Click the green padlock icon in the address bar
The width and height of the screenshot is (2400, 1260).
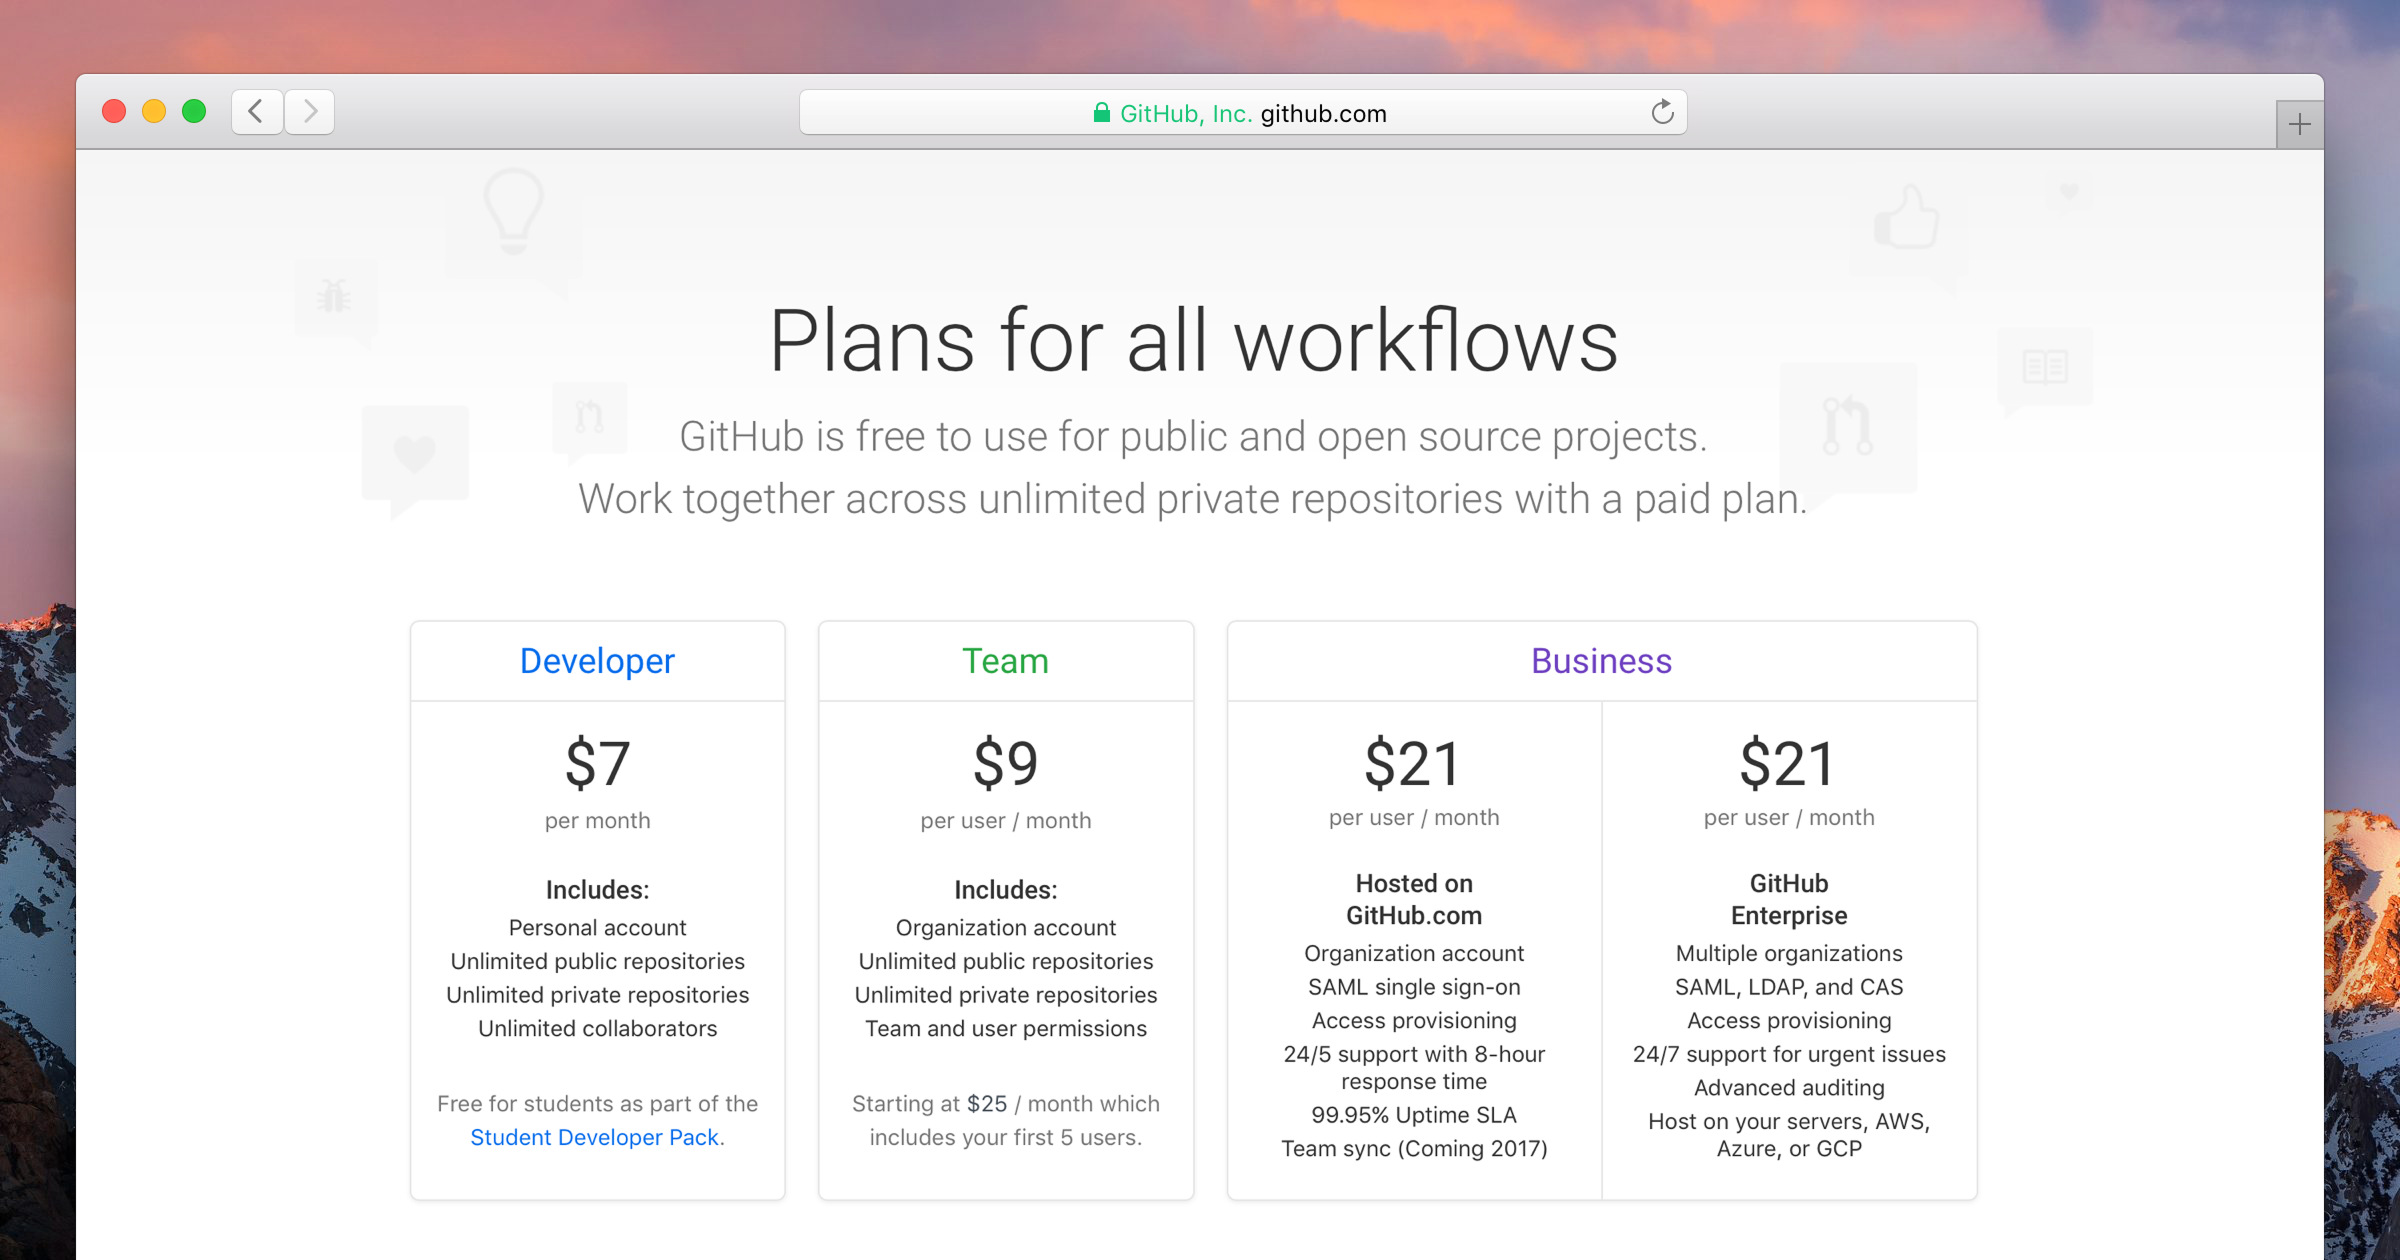pyautogui.click(x=1100, y=113)
